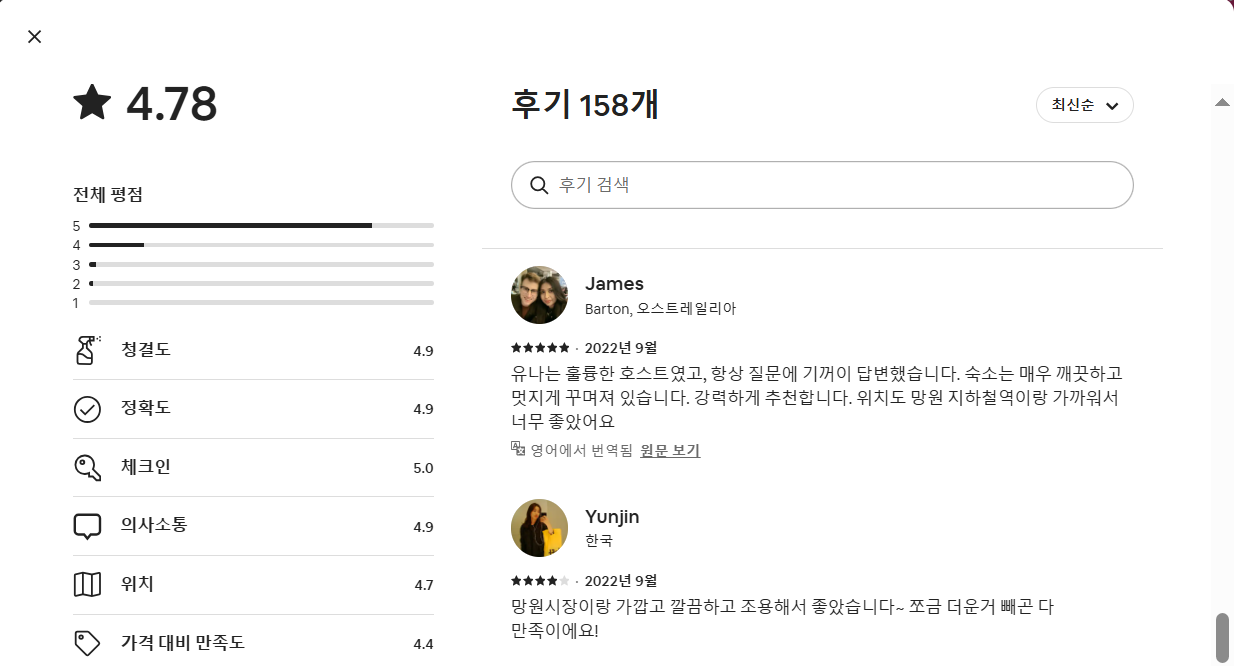Image resolution: width=1234 pixels, height=666 pixels.
Task: Close the reviews modal with X
Action: [35, 37]
